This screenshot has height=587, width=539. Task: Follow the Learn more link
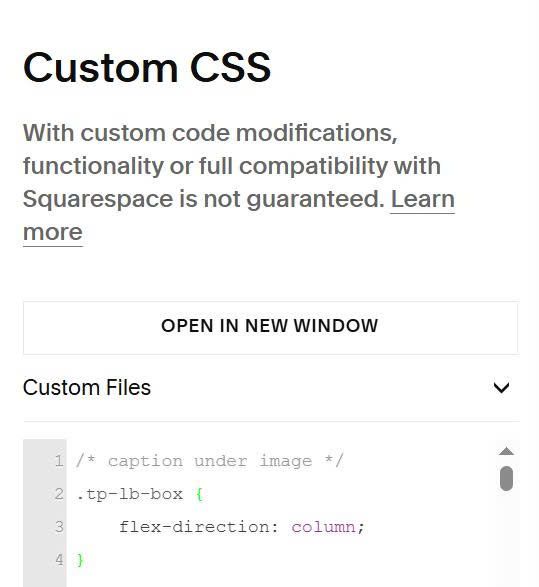[423, 199]
